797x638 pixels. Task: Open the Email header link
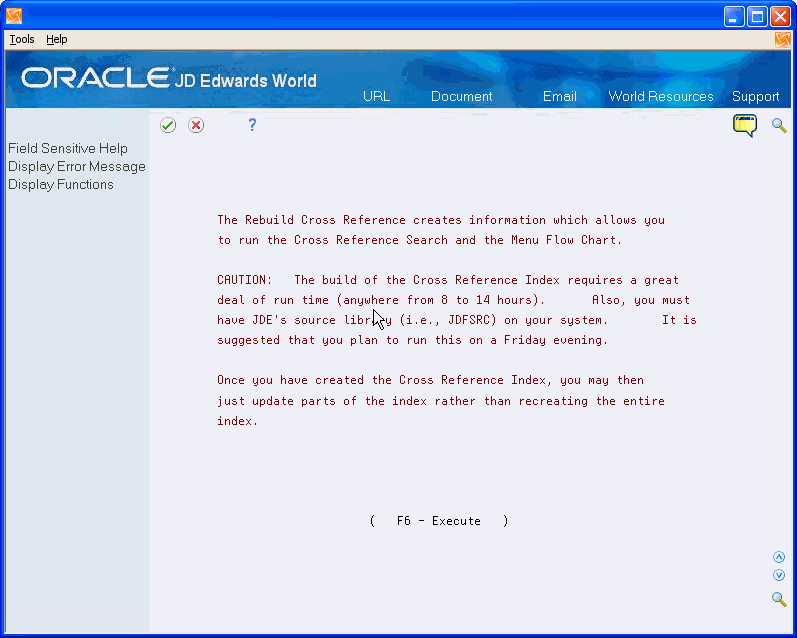tap(560, 97)
